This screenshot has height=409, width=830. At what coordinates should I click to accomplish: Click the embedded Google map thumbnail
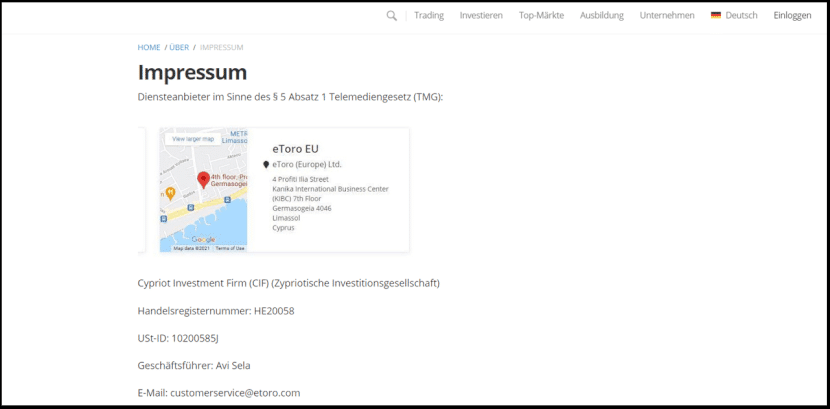click(203, 189)
